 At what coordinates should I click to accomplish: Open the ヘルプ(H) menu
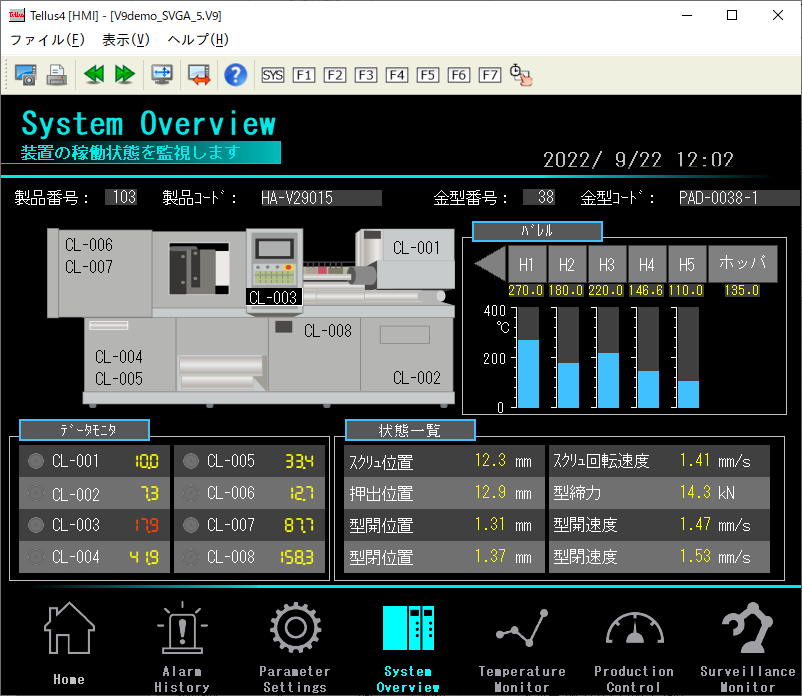[x=198, y=40]
